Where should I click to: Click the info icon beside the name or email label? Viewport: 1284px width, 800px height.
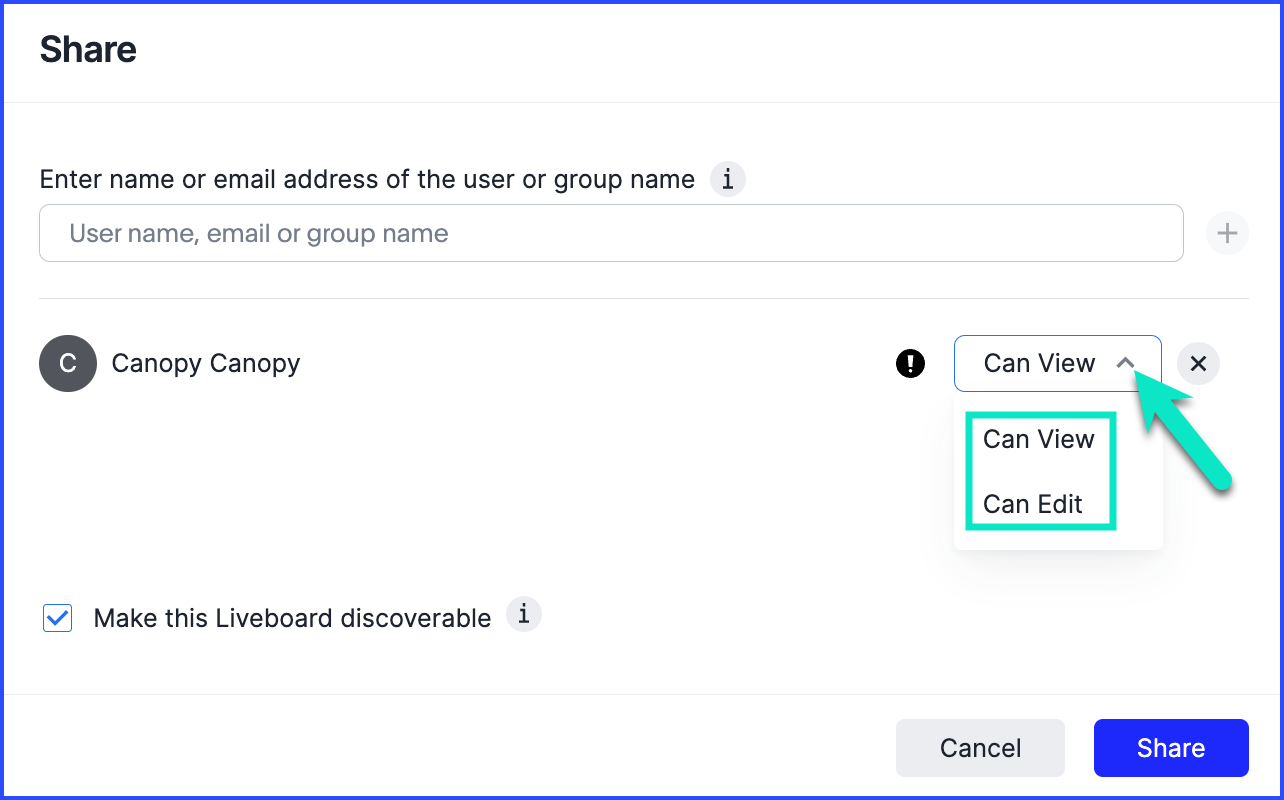[x=728, y=180]
